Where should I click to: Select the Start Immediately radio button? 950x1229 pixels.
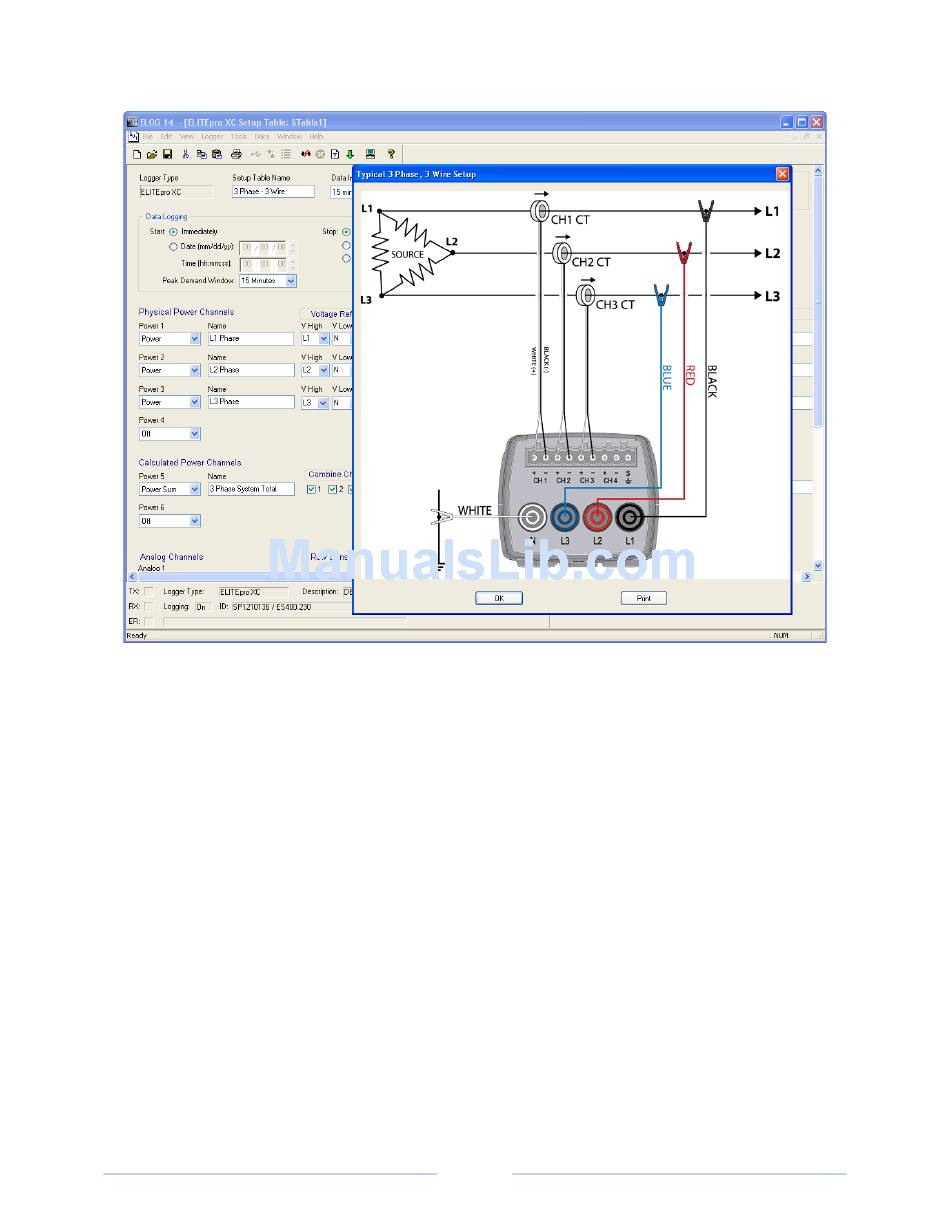click(x=173, y=231)
